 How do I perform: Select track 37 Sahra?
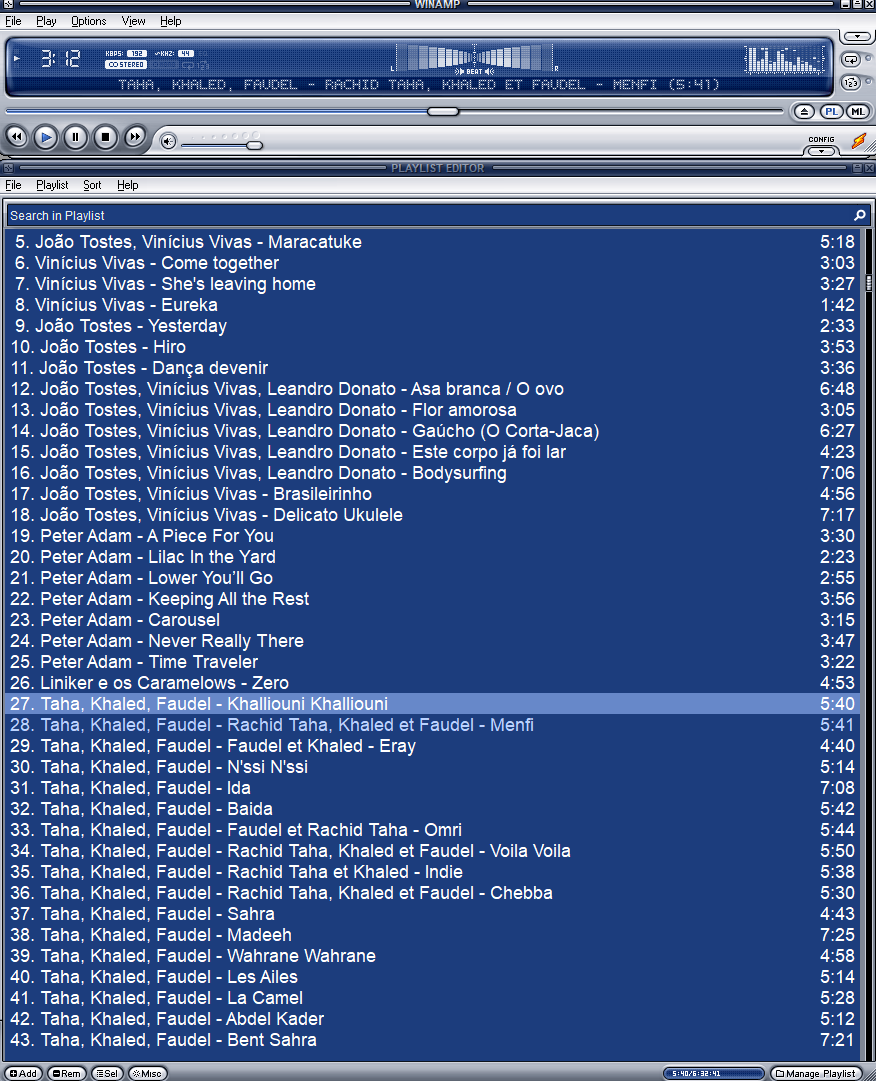coord(432,914)
